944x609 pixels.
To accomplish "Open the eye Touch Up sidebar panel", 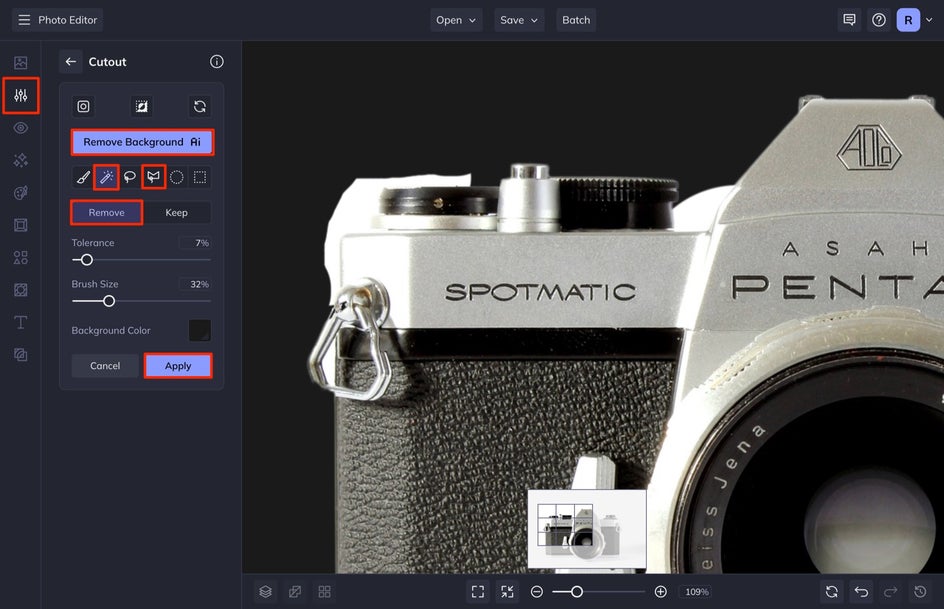I will click(x=20, y=128).
